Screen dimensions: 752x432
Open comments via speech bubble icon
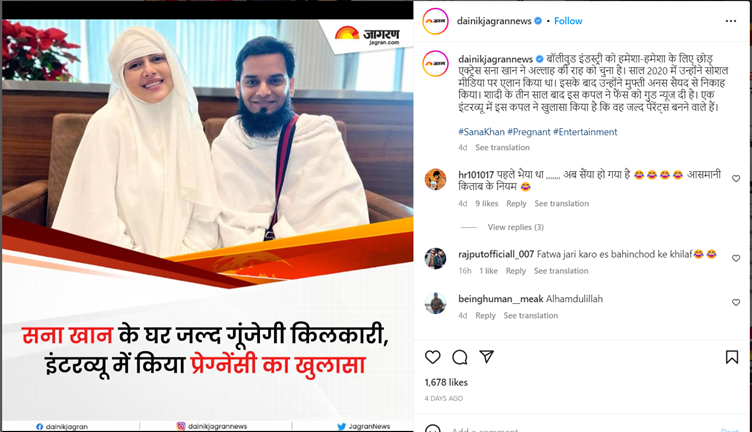pyautogui.click(x=459, y=357)
